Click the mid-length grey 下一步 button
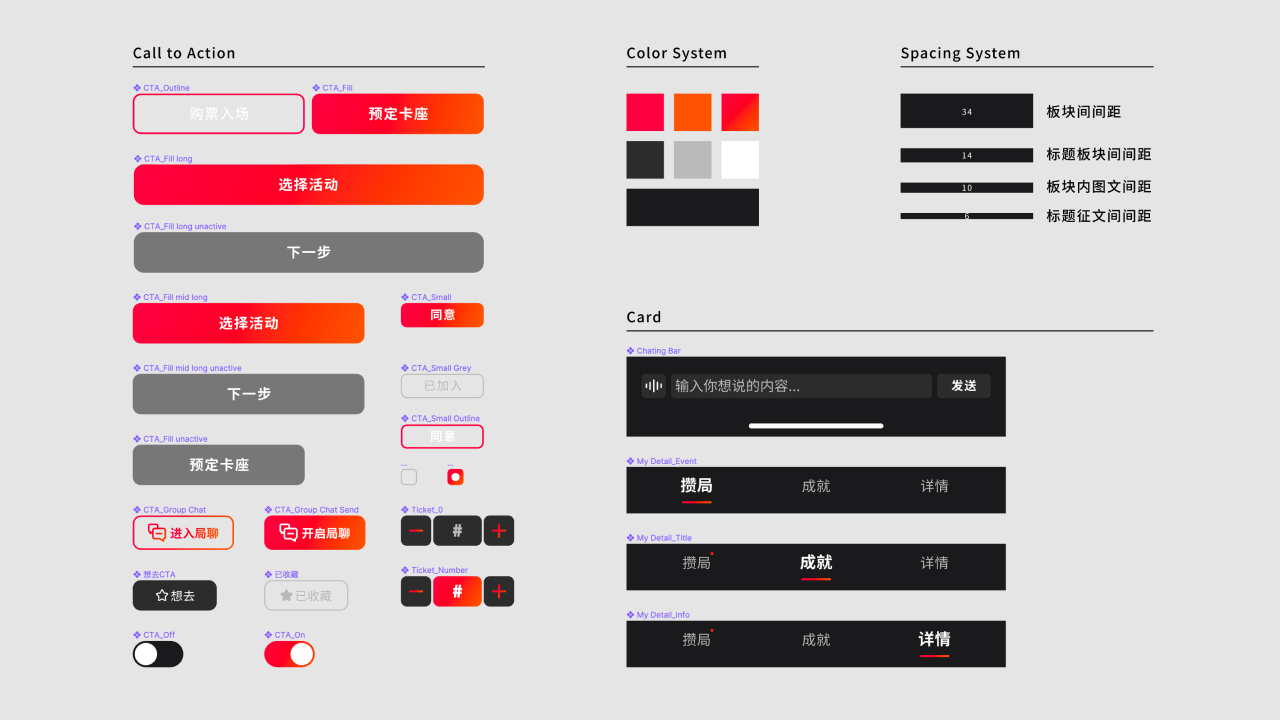The height and width of the screenshot is (720, 1280). click(x=249, y=394)
